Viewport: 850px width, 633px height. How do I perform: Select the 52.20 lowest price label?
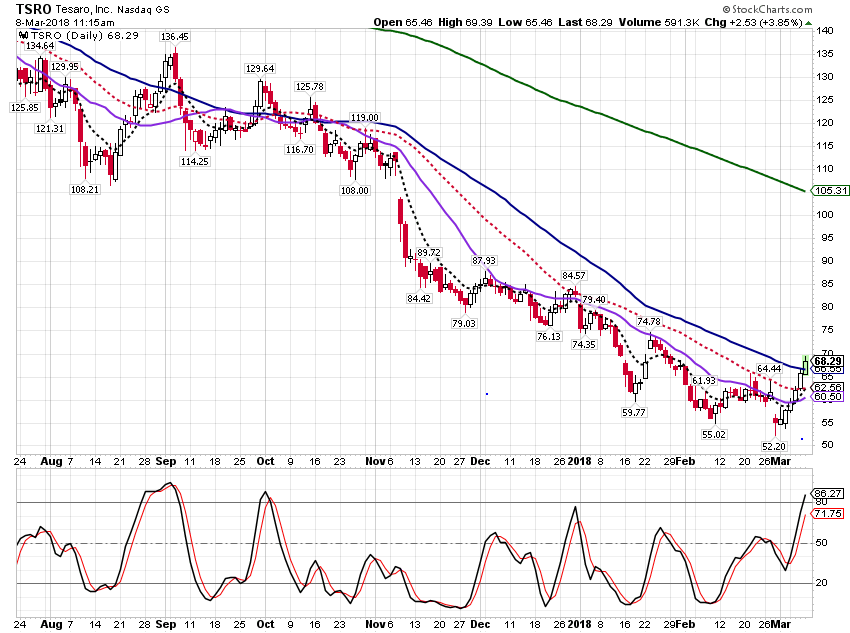tap(774, 447)
